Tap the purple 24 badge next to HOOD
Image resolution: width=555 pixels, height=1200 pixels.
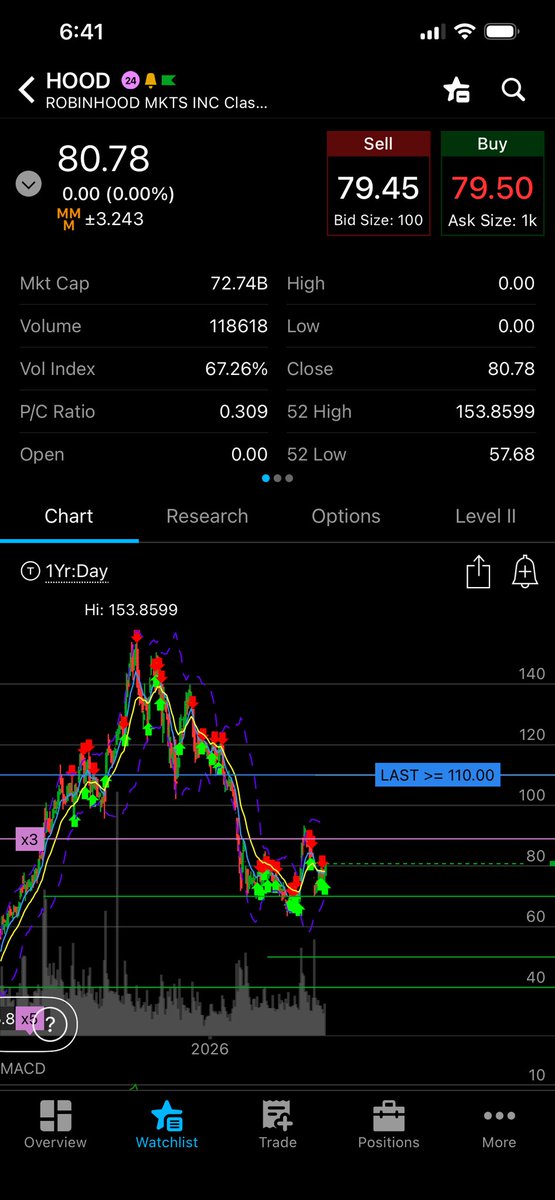(130, 80)
